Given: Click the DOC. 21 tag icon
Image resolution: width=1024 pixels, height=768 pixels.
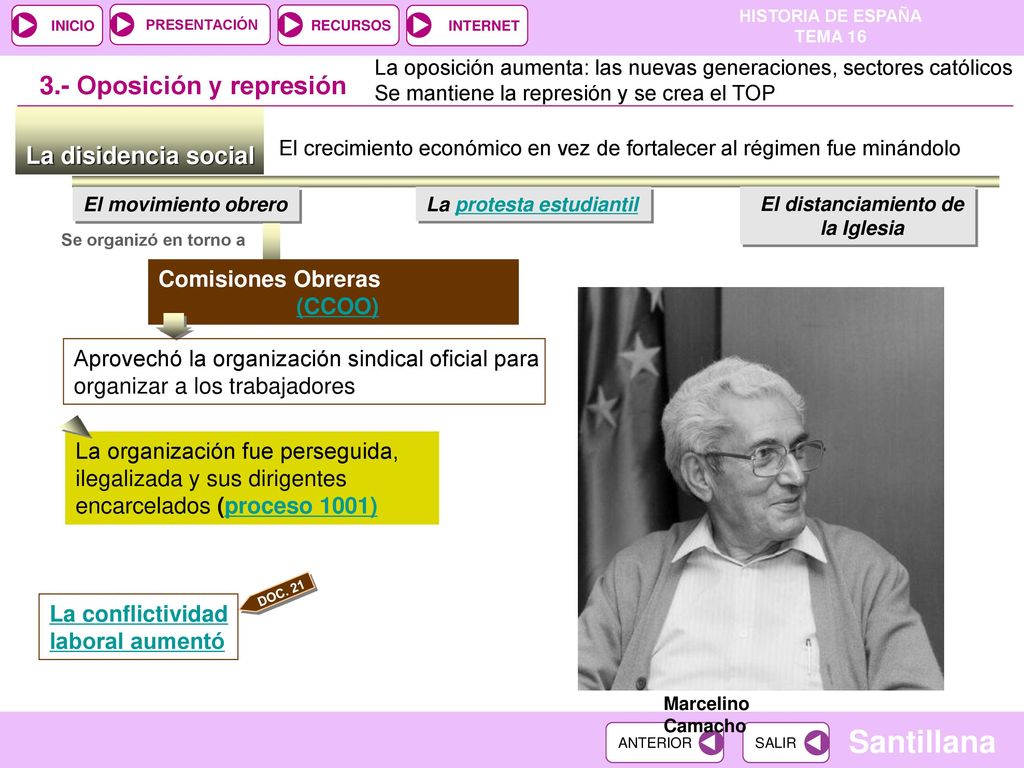Looking at the screenshot, I should (x=279, y=592).
